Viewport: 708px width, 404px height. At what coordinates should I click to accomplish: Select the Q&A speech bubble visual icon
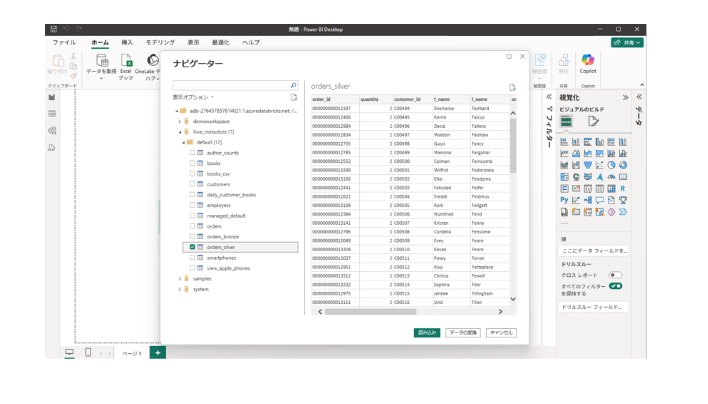coord(599,200)
